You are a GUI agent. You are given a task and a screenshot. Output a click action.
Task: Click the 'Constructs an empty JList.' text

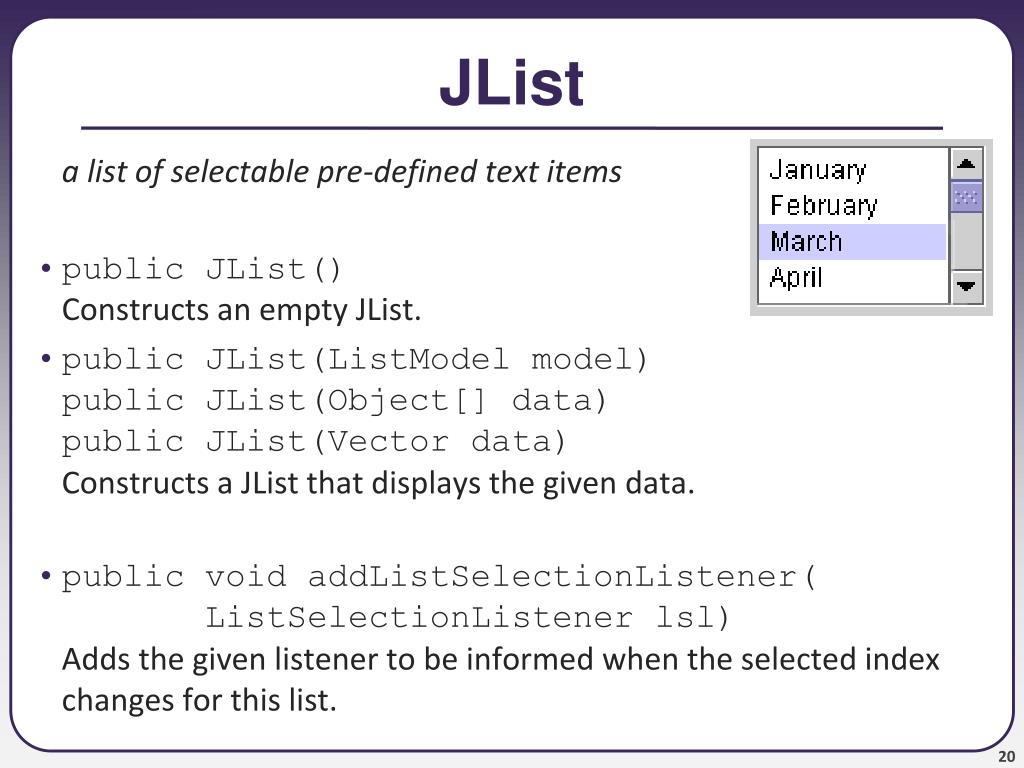[242, 310]
